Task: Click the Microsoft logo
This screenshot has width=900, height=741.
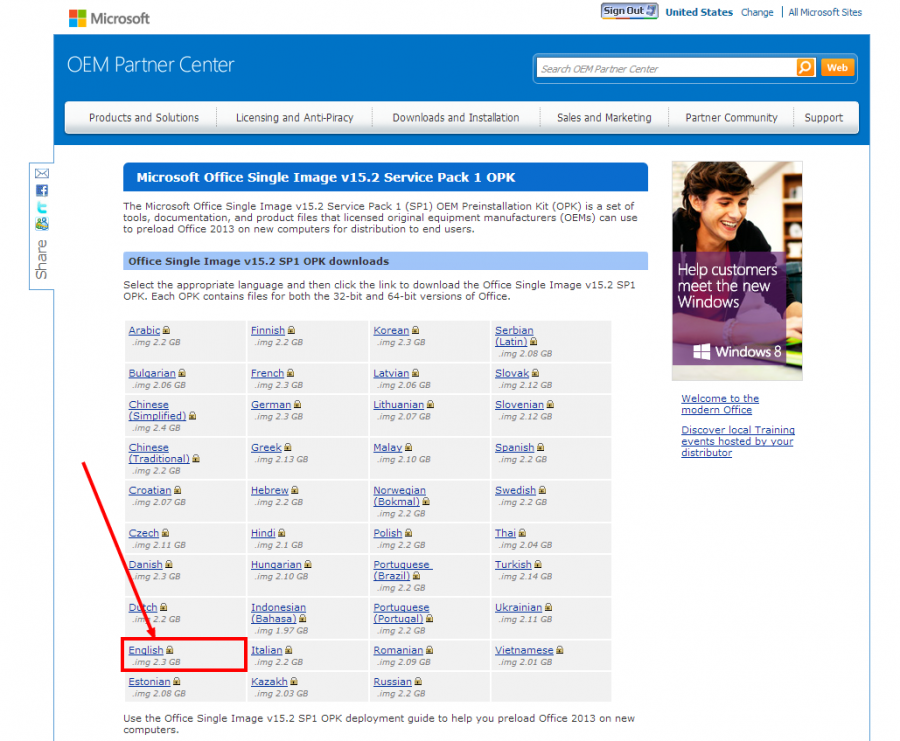Action: point(109,18)
